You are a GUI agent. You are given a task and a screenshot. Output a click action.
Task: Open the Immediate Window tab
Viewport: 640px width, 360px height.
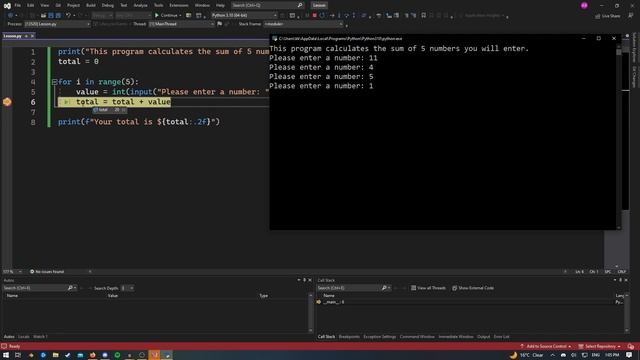pos(456,337)
